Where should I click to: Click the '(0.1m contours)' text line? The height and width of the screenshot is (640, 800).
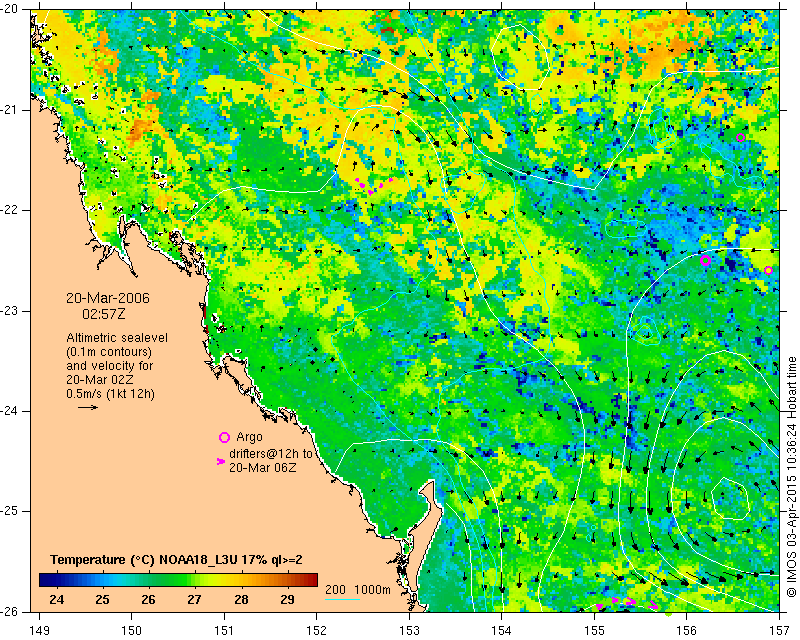tap(109, 352)
